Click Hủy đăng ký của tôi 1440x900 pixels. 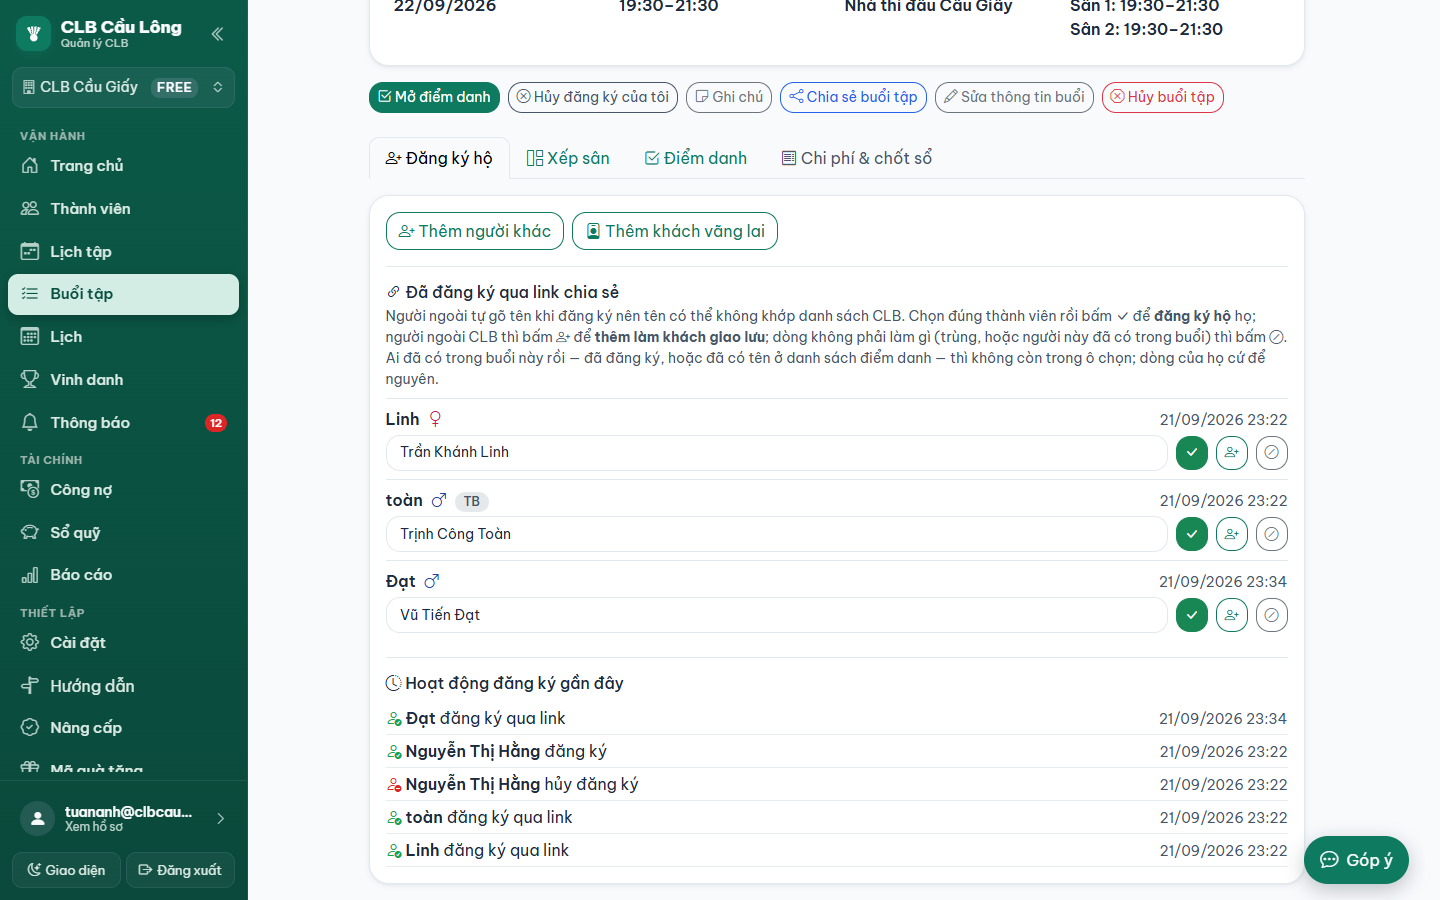click(593, 97)
